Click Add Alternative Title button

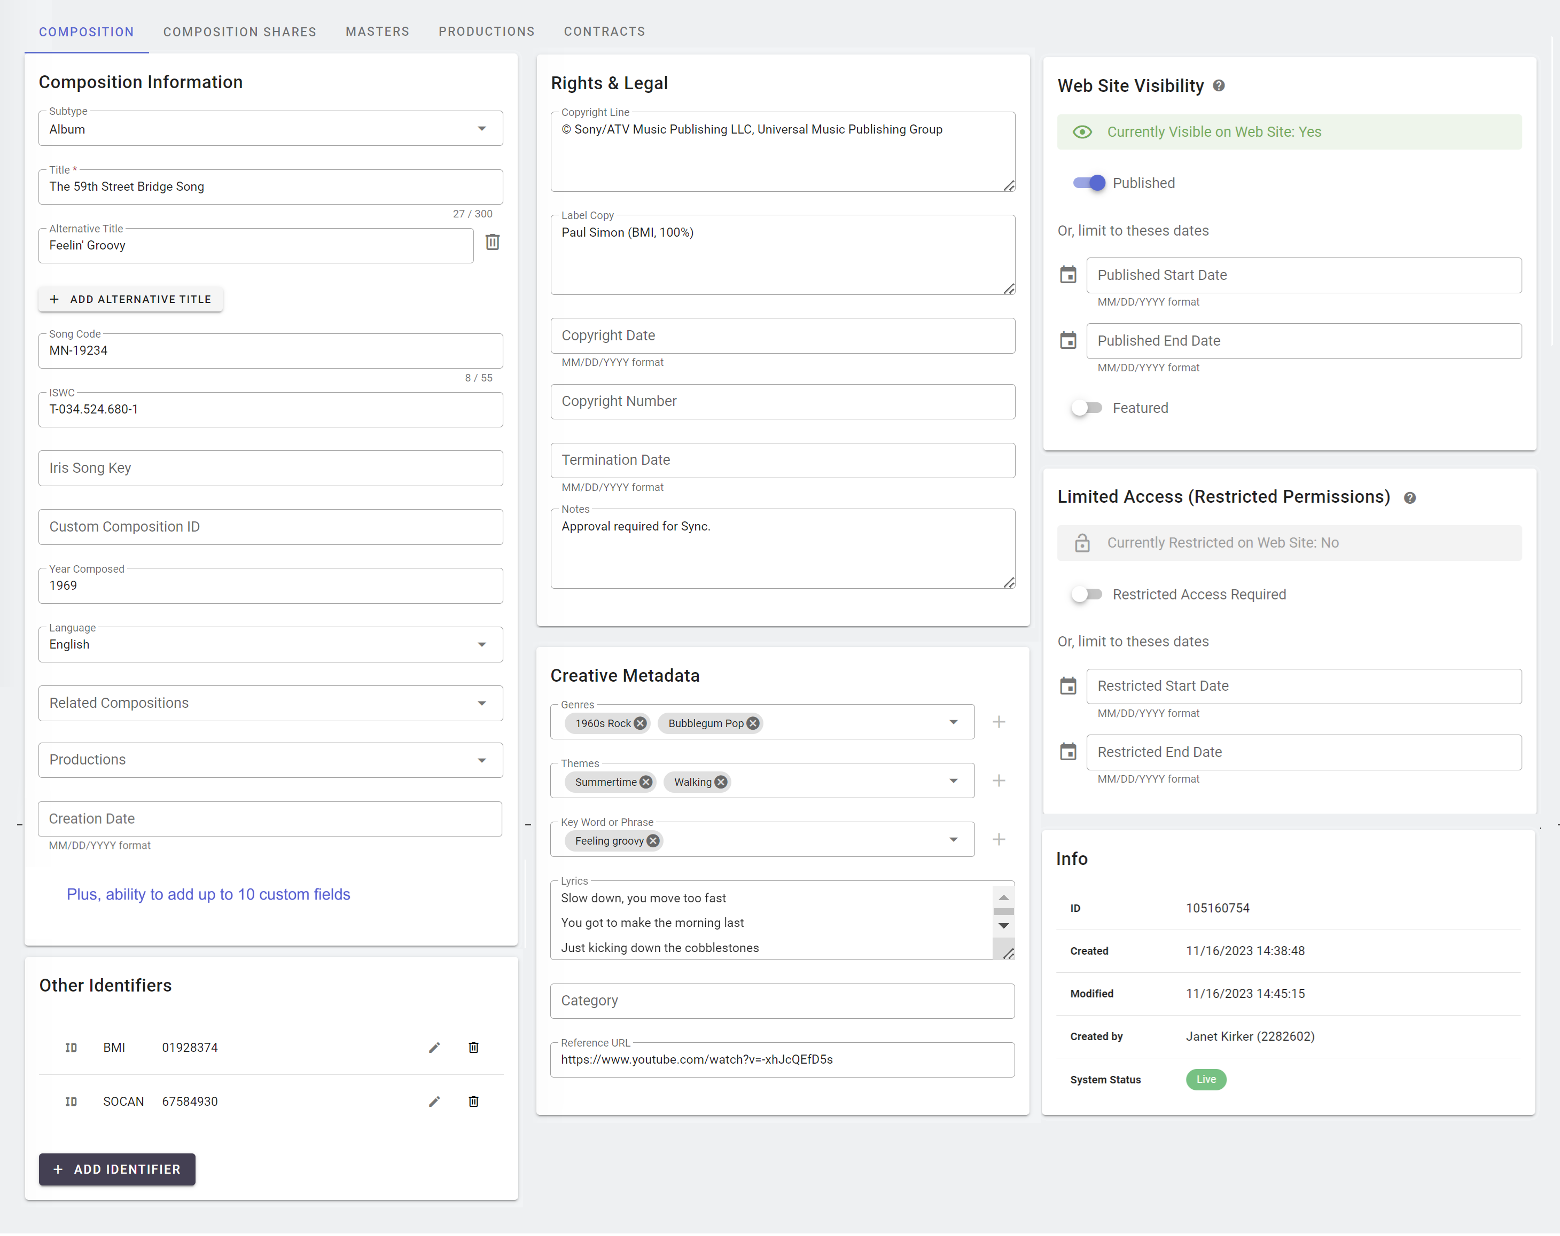[x=131, y=299]
